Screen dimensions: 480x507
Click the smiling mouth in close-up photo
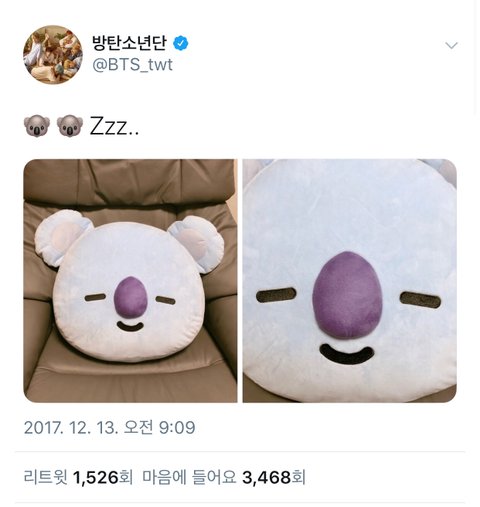pyautogui.click(x=347, y=355)
